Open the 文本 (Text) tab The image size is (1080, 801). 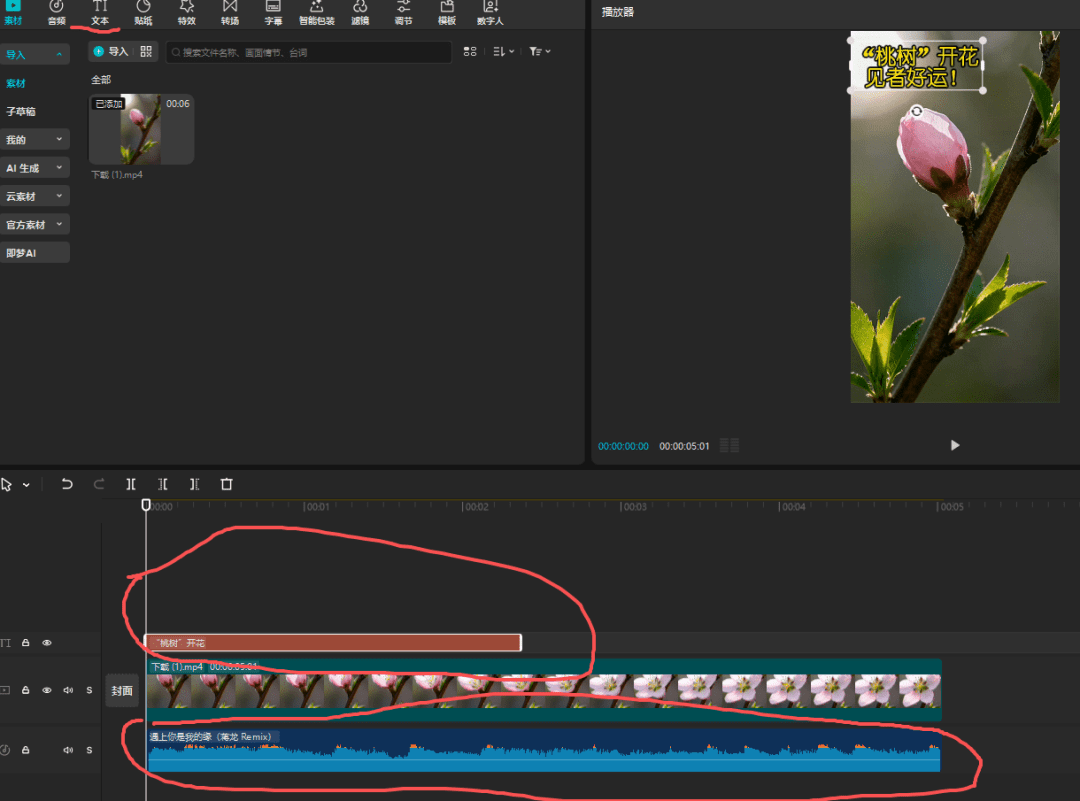tap(100, 12)
